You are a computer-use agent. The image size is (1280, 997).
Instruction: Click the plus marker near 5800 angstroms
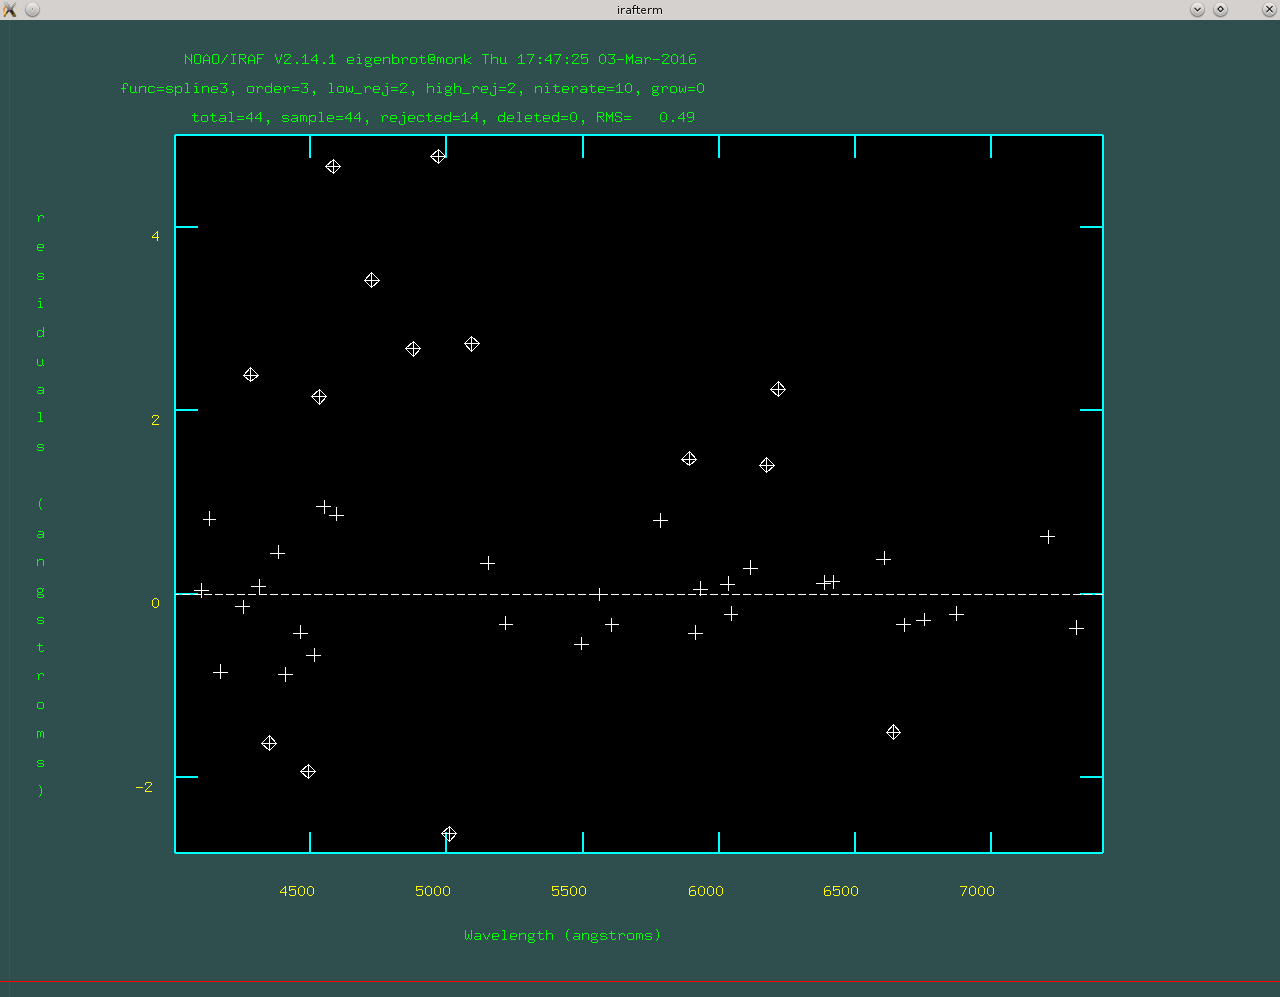coord(660,521)
